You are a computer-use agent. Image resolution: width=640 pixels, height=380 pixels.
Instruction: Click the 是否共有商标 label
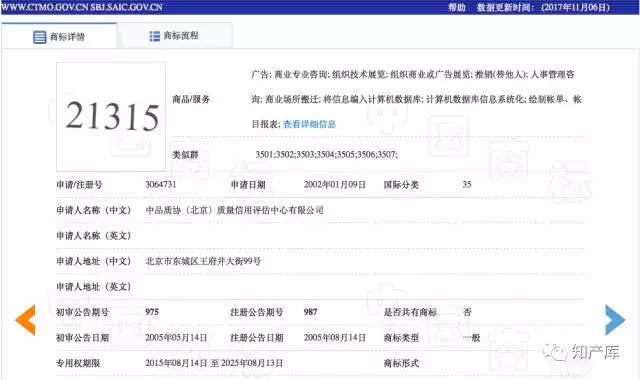point(410,312)
